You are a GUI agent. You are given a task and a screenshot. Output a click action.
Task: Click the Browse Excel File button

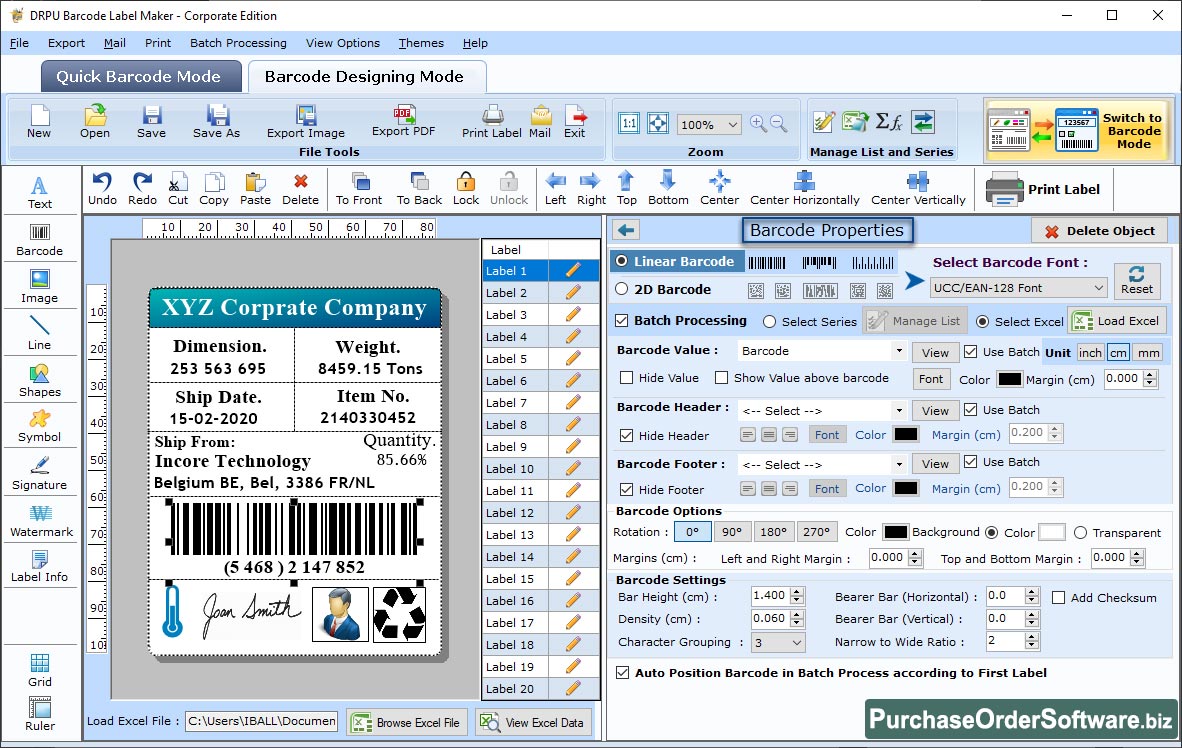[x=407, y=722]
